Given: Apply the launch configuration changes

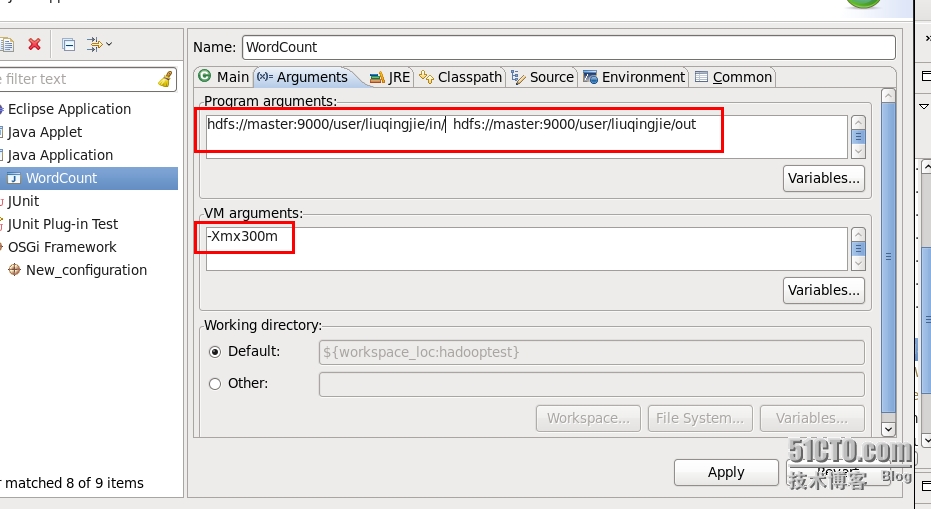Looking at the screenshot, I should pos(726,473).
